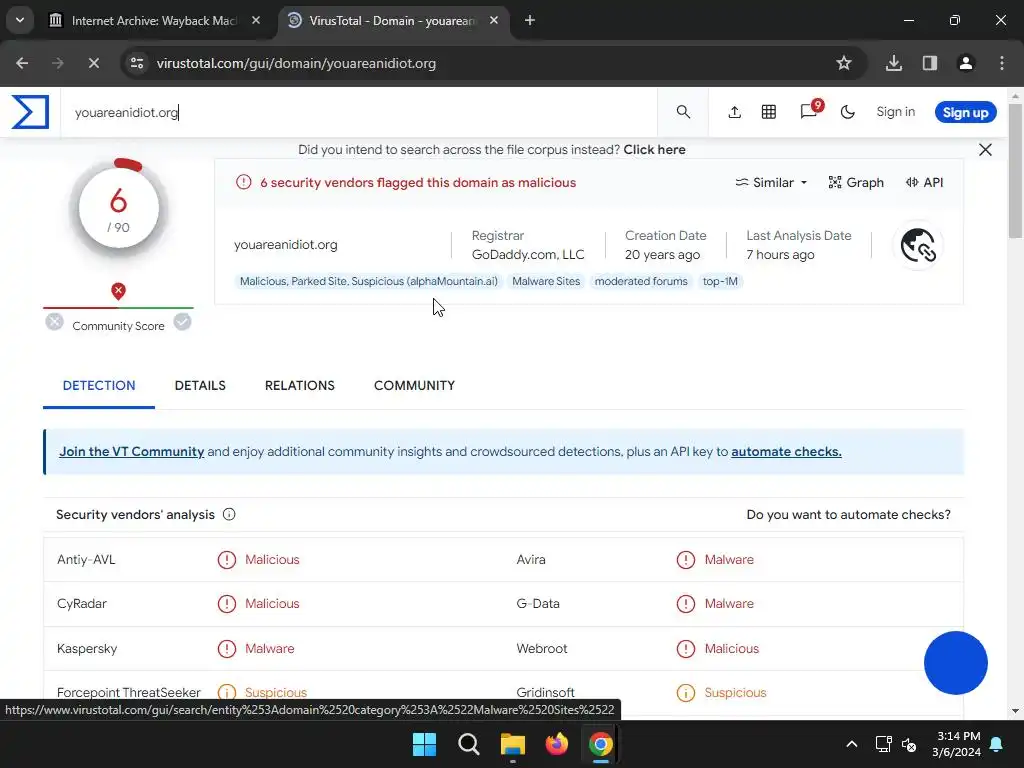
Task: Open the tab search dropdown arrow
Action: point(20,20)
